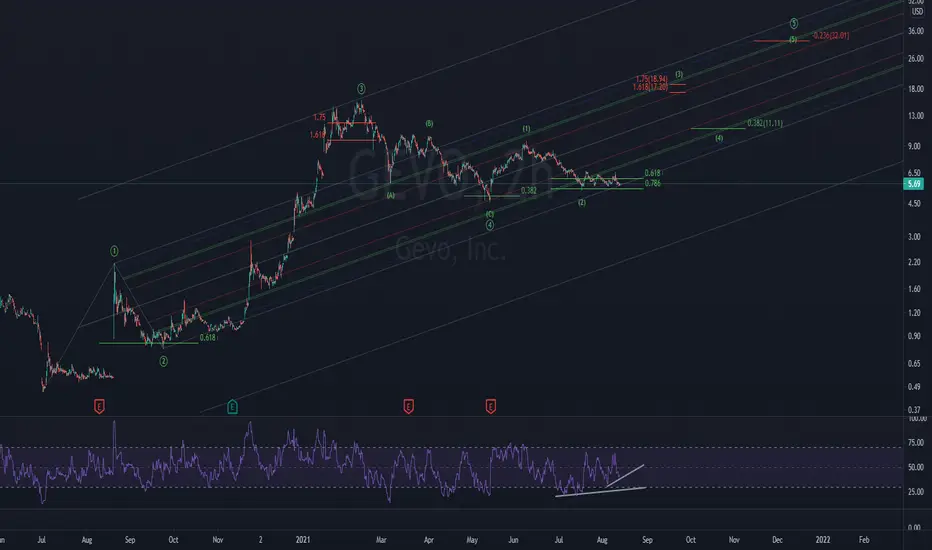Image resolution: width=932 pixels, height=550 pixels.
Task: Click the (B) corrective wave label
Action: [x=429, y=124]
